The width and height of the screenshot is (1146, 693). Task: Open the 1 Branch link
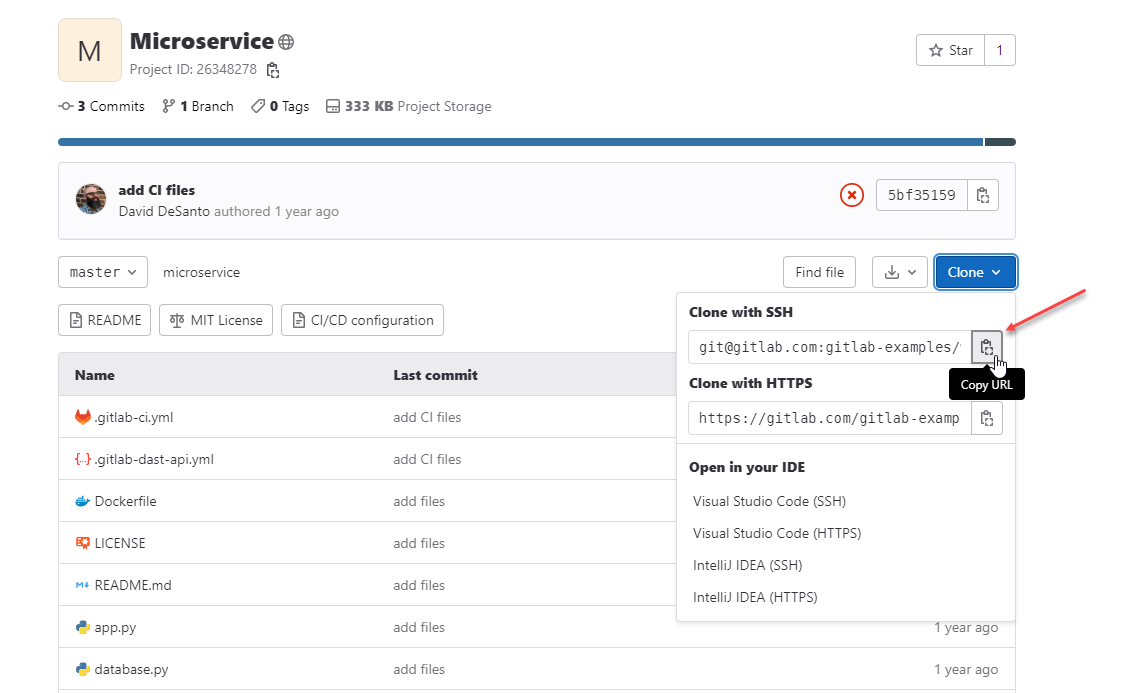pos(198,107)
